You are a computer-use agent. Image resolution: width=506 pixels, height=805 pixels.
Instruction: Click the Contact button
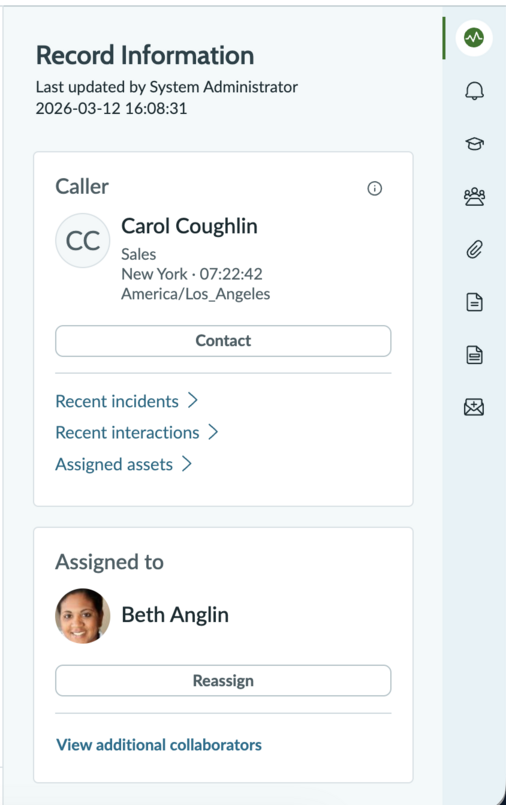click(223, 341)
